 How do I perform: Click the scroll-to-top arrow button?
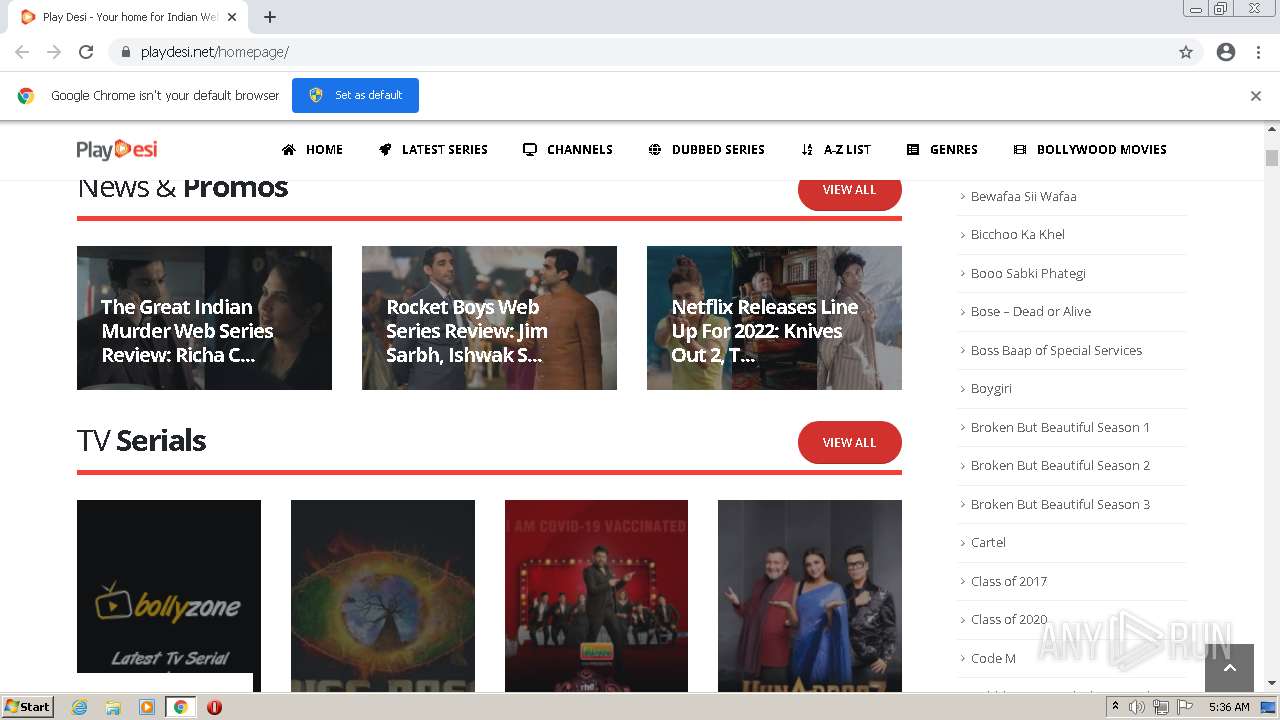pyautogui.click(x=1229, y=668)
